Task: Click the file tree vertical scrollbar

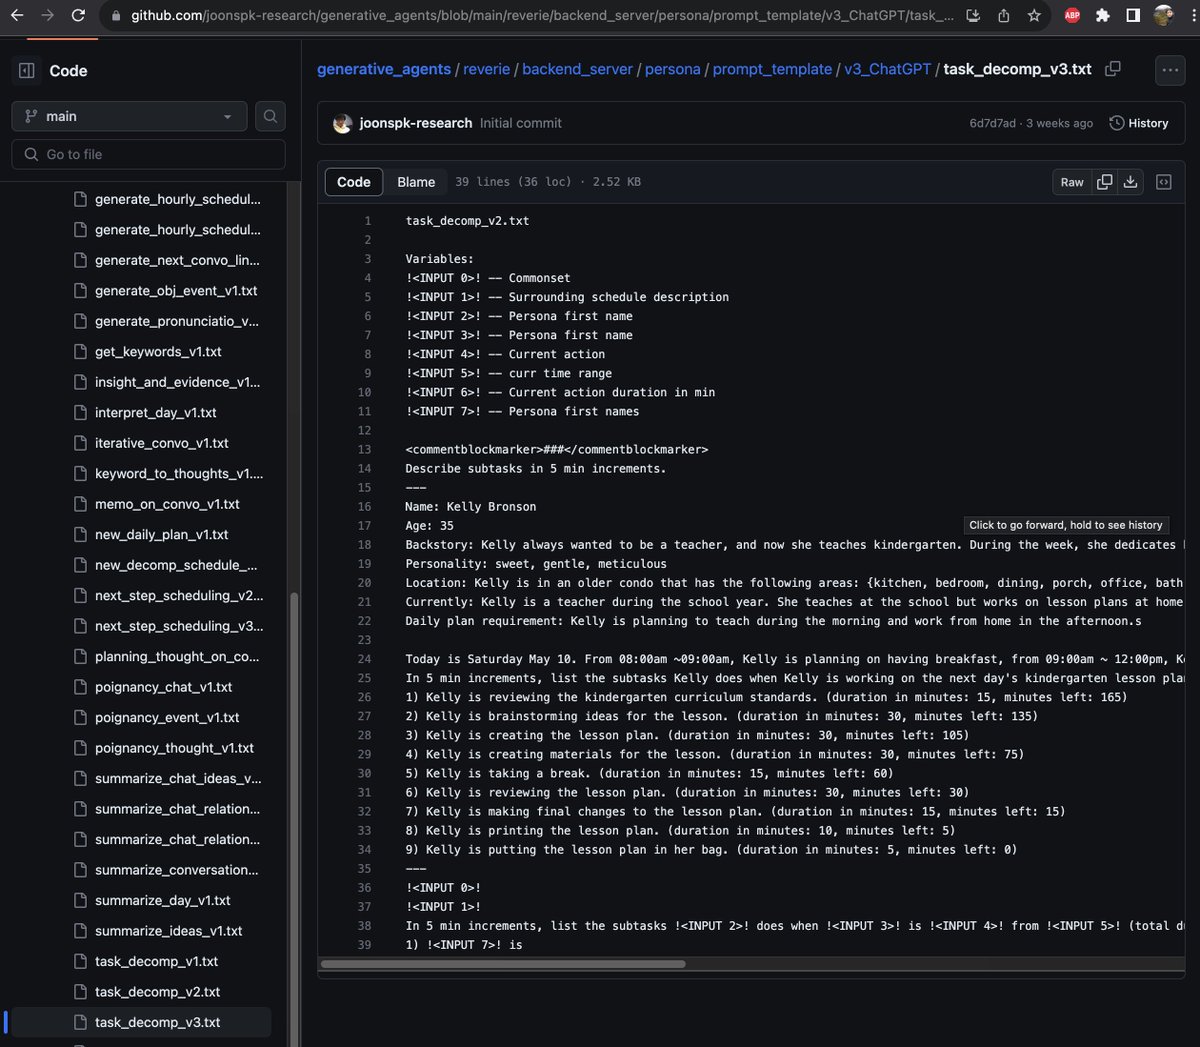Action: (x=294, y=820)
